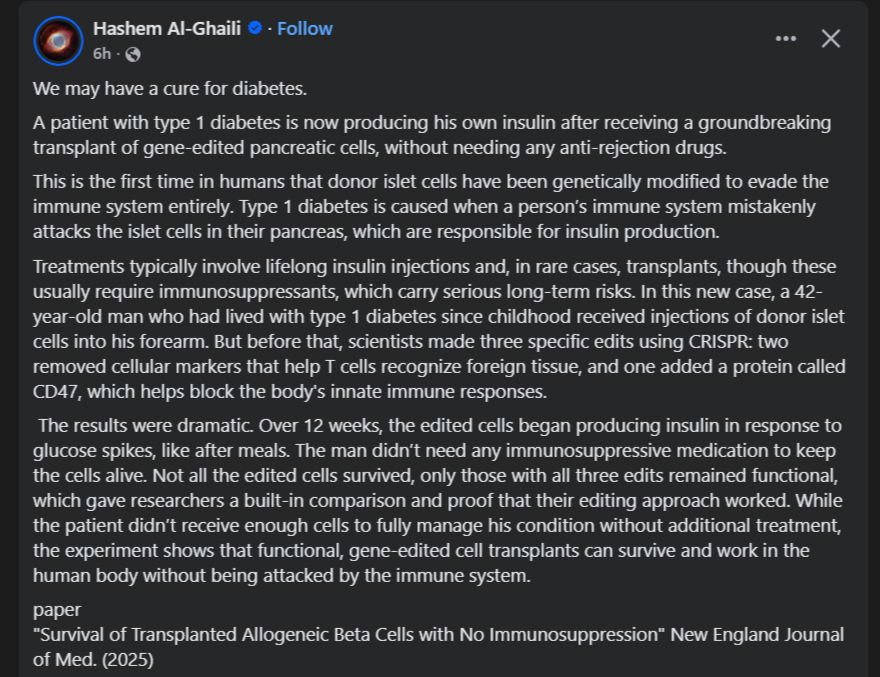Open the 6h post timestamp
Screen dimensions: 880x677
[102, 54]
